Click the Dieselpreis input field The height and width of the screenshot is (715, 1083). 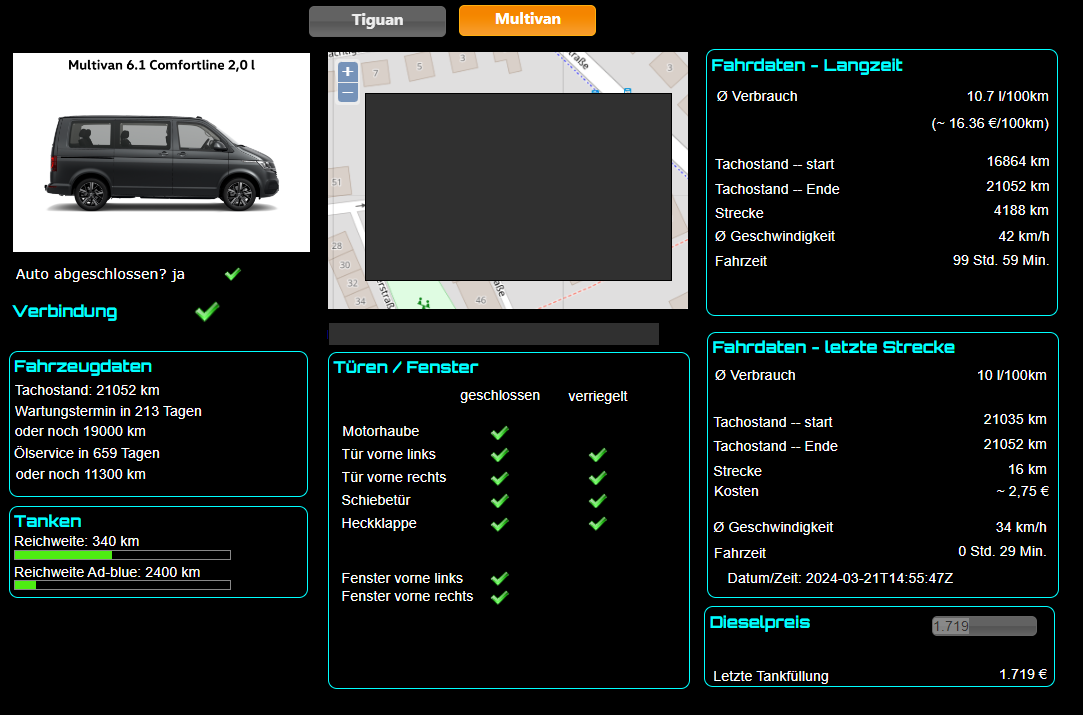[x=984, y=626]
